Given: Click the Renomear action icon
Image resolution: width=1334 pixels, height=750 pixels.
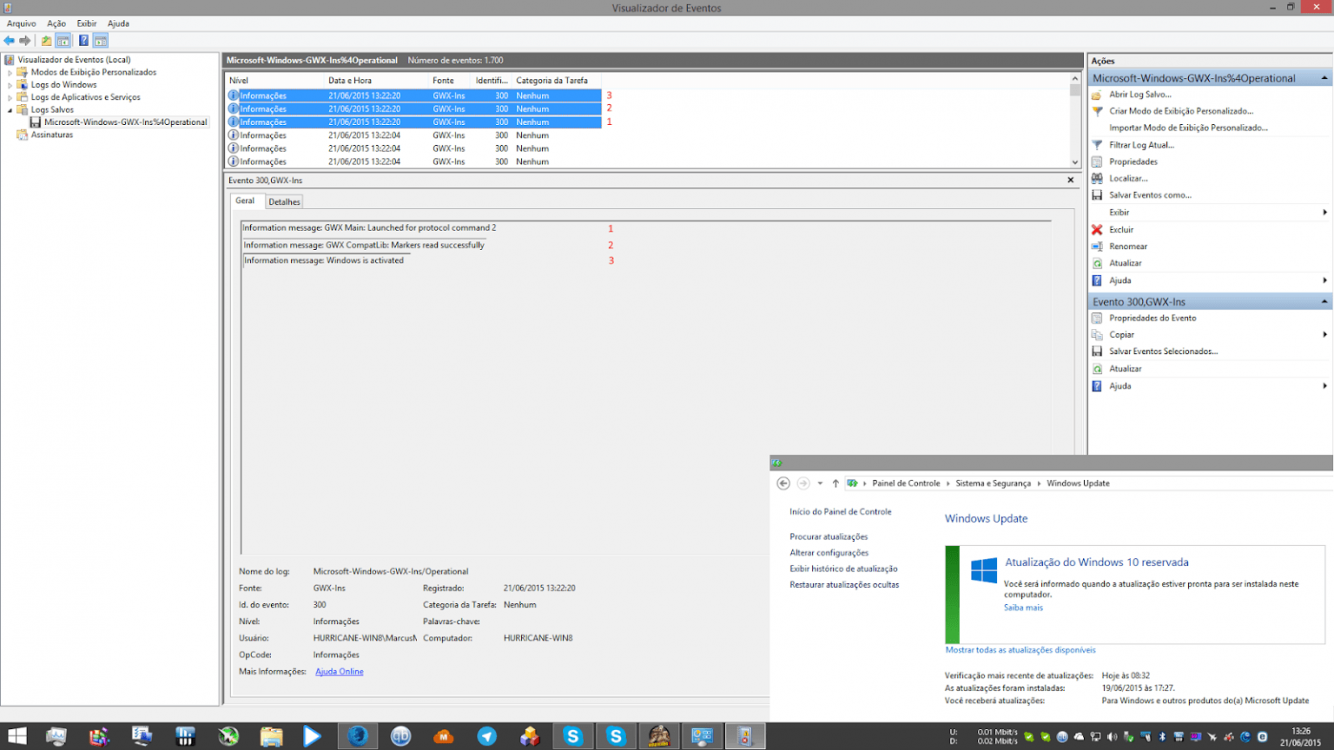Looking at the screenshot, I should tap(1097, 246).
